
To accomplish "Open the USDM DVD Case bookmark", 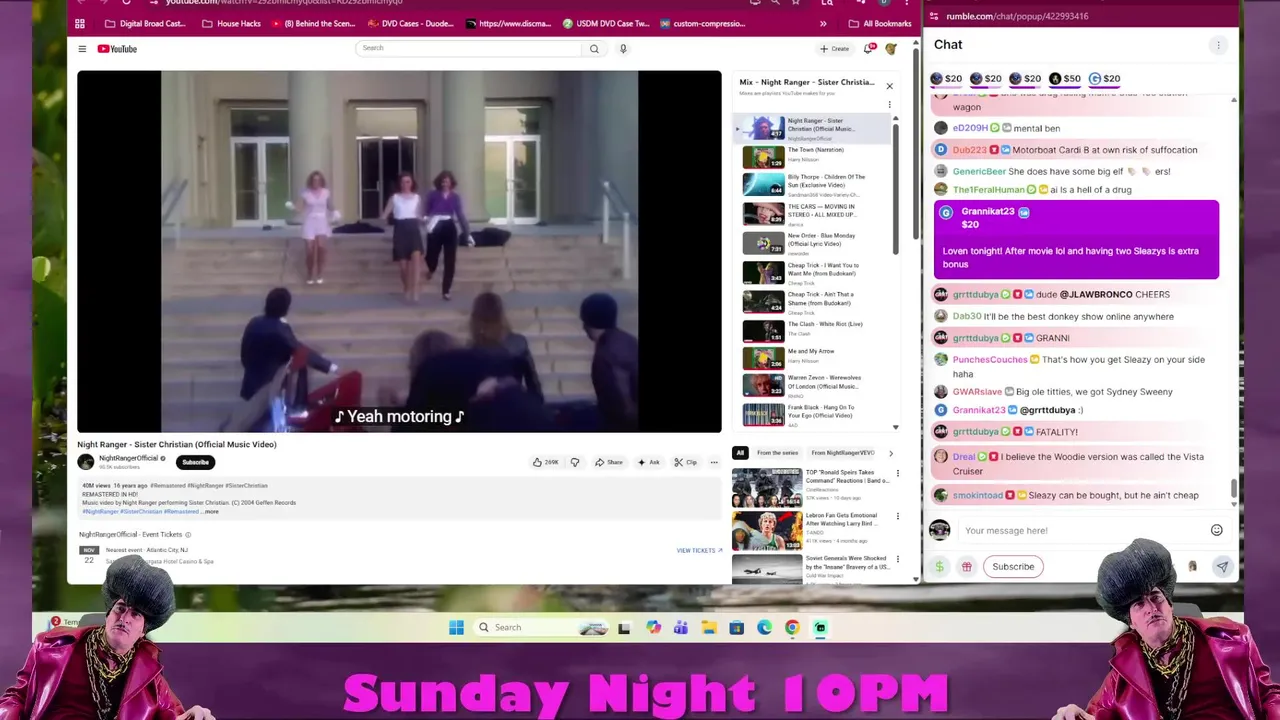I will click(606, 23).
